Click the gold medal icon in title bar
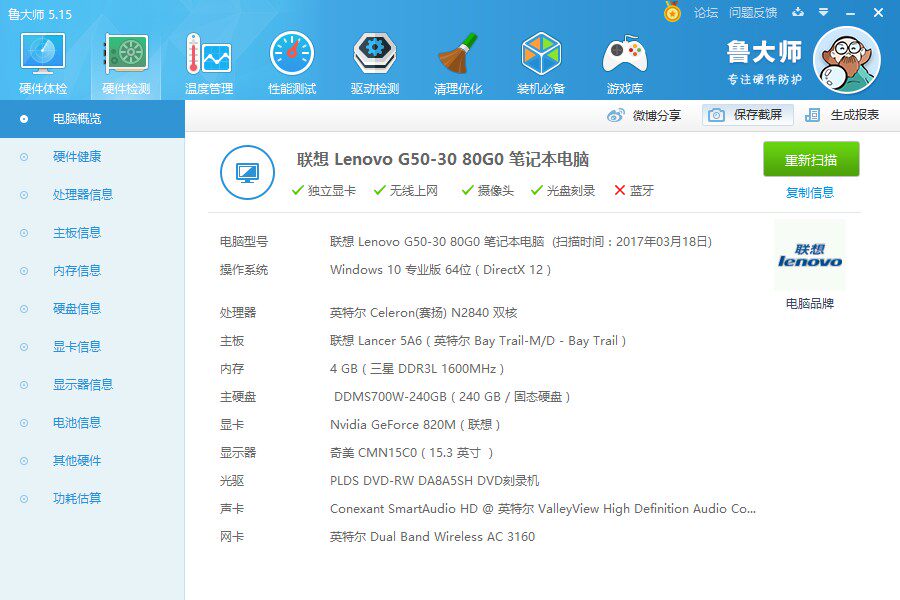 pyautogui.click(x=672, y=11)
